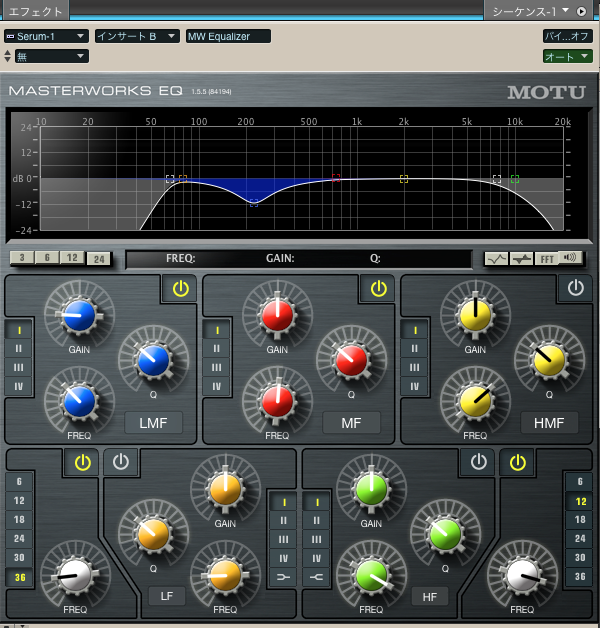Click the blue LMF band handle on graph
The image size is (600, 628).
[x=254, y=203]
